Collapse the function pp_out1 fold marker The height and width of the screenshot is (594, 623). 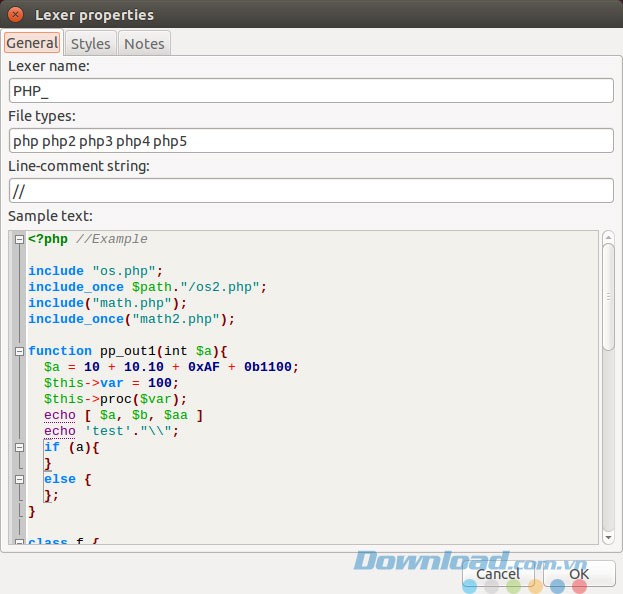19,351
